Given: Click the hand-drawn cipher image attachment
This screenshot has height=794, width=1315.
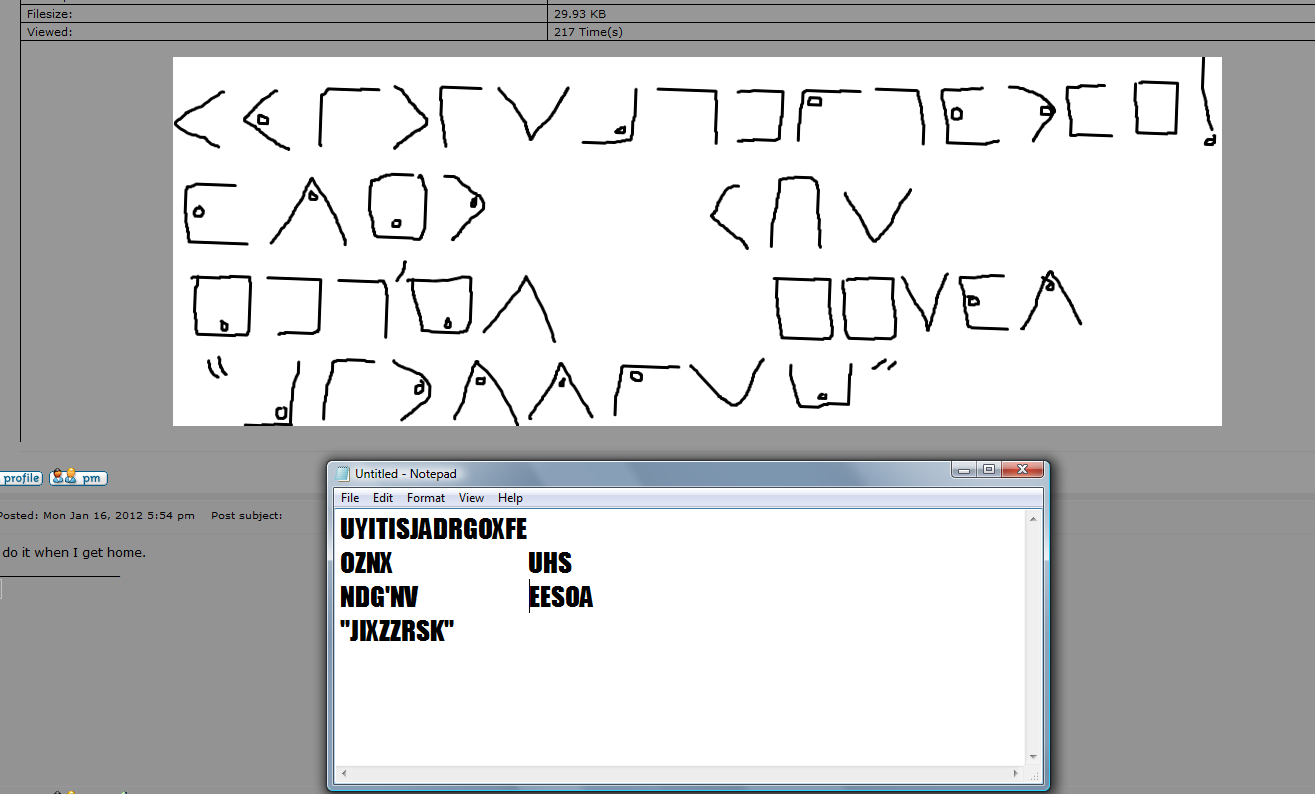Looking at the screenshot, I should click(x=697, y=240).
